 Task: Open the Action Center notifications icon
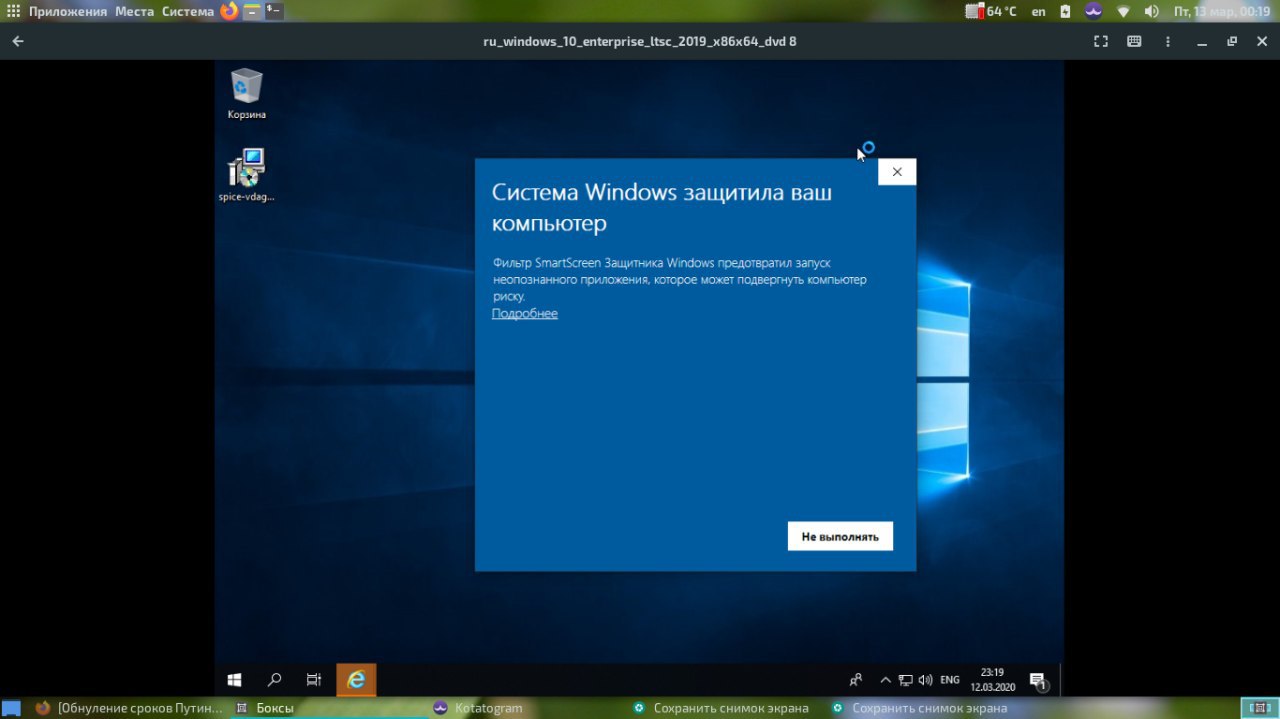(1038, 681)
